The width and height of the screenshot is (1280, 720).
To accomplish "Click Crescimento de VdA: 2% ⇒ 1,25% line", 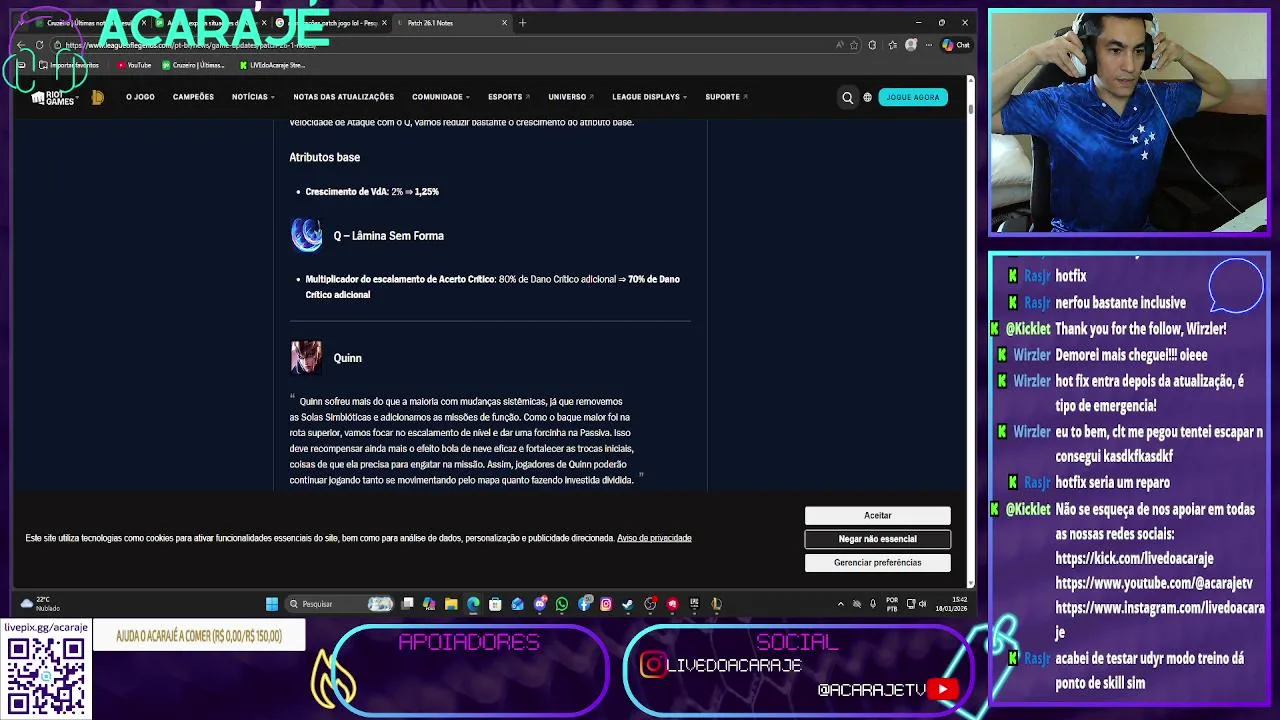I will (372, 191).
